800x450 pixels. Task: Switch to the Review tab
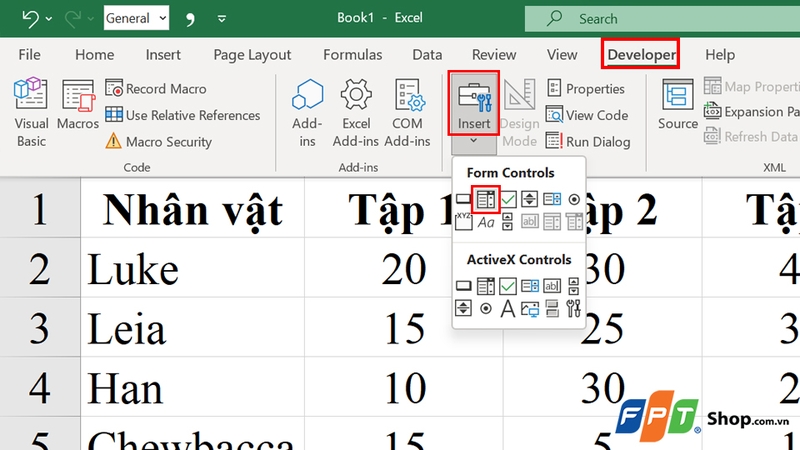pyautogui.click(x=494, y=55)
